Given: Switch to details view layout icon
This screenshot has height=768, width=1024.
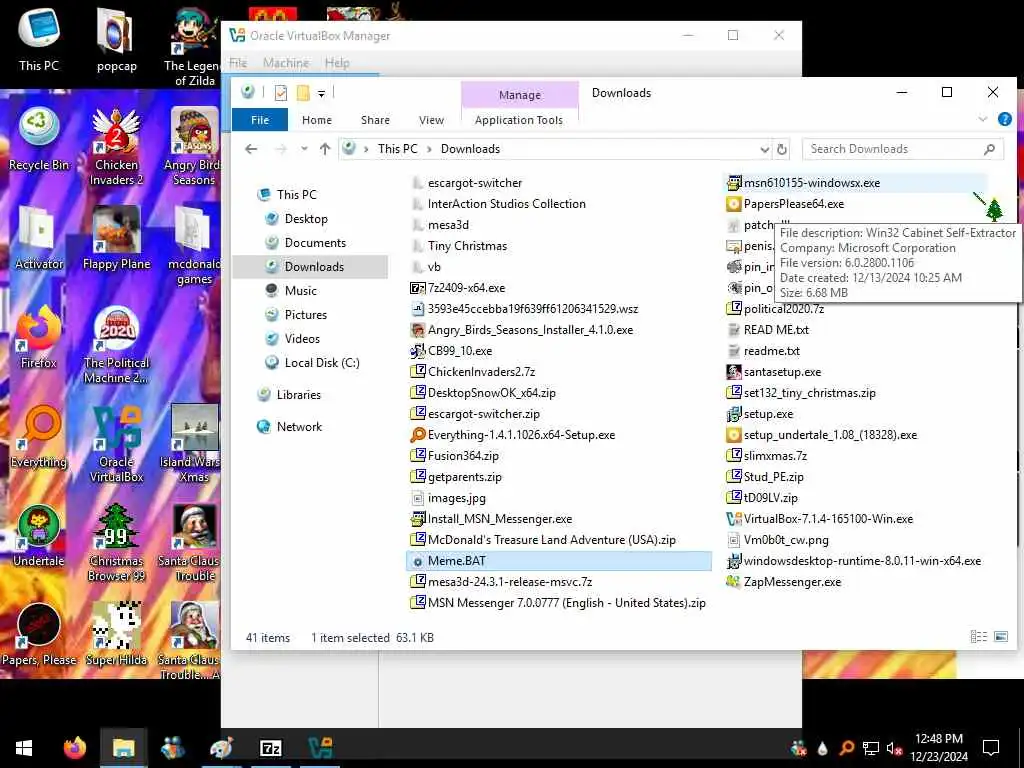Looking at the screenshot, I should 978,637.
